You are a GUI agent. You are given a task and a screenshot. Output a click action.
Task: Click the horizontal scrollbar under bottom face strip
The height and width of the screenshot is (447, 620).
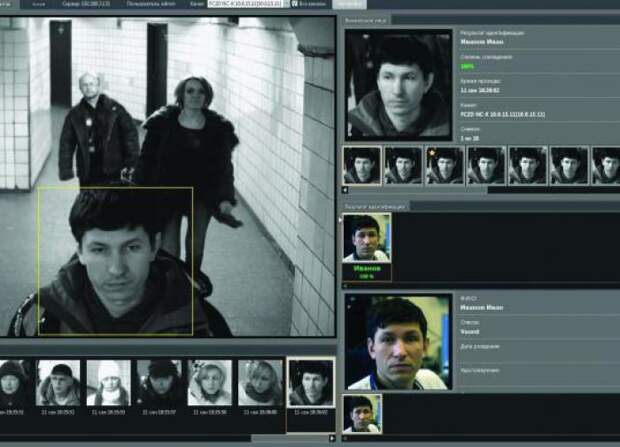coord(150,437)
